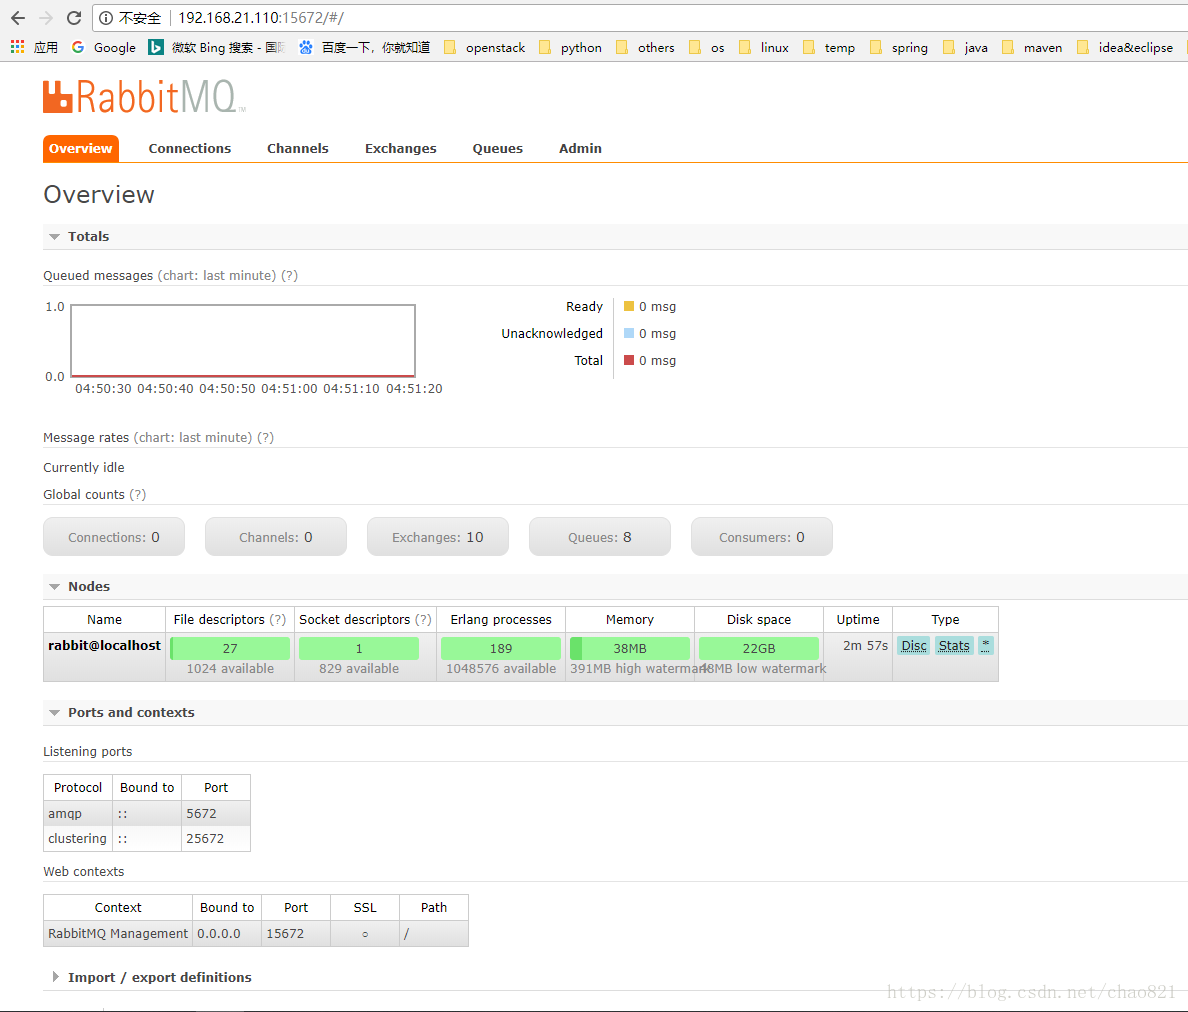Click the 27 file descriptors bar
This screenshot has height=1012, width=1188.
click(230, 648)
